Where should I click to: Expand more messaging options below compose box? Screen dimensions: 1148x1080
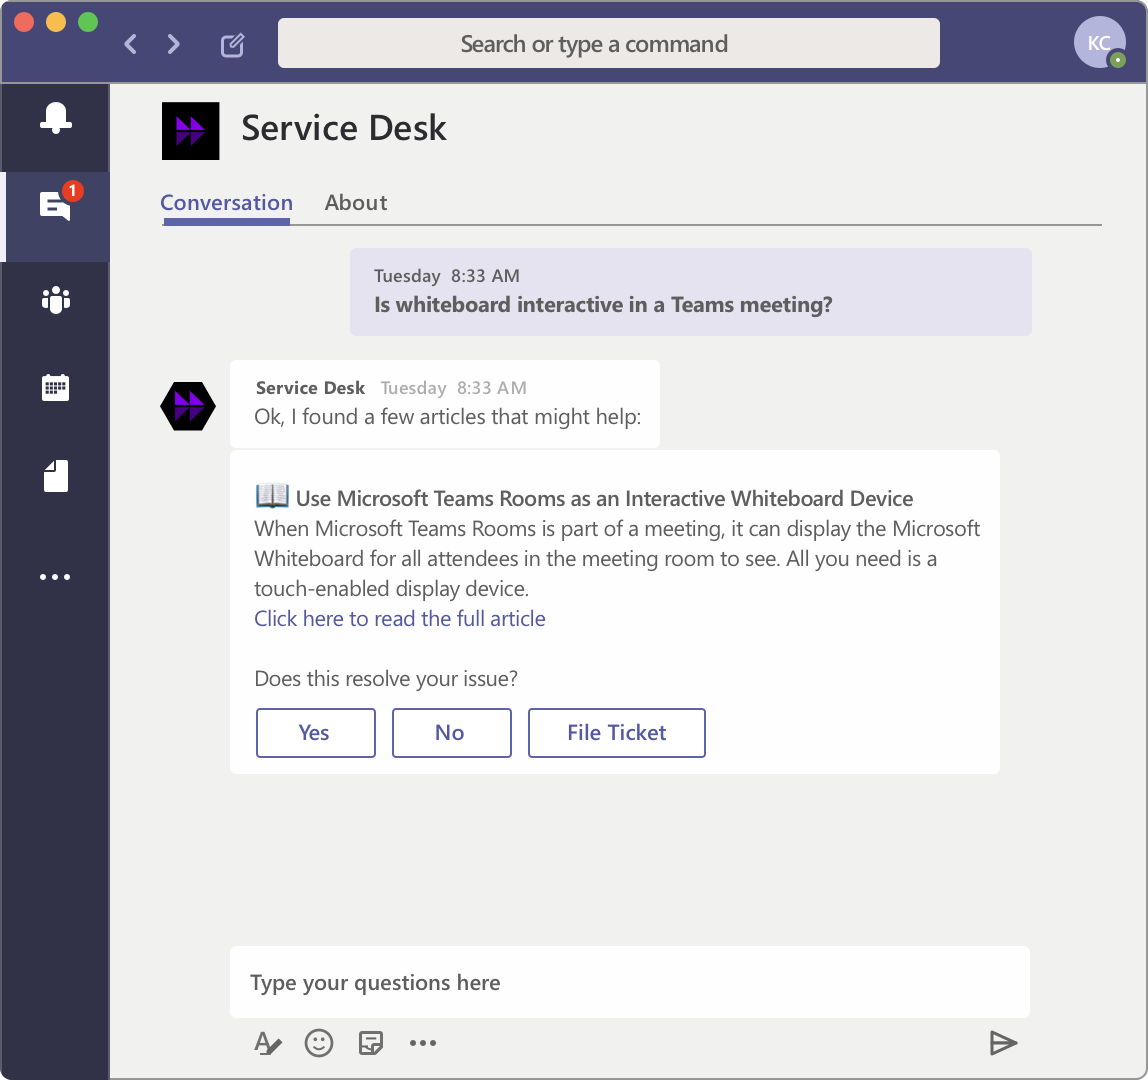click(x=423, y=1044)
